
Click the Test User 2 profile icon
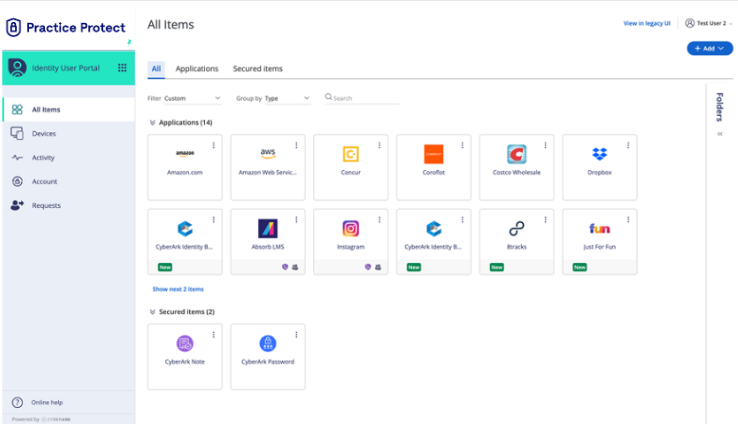(690, 23)
